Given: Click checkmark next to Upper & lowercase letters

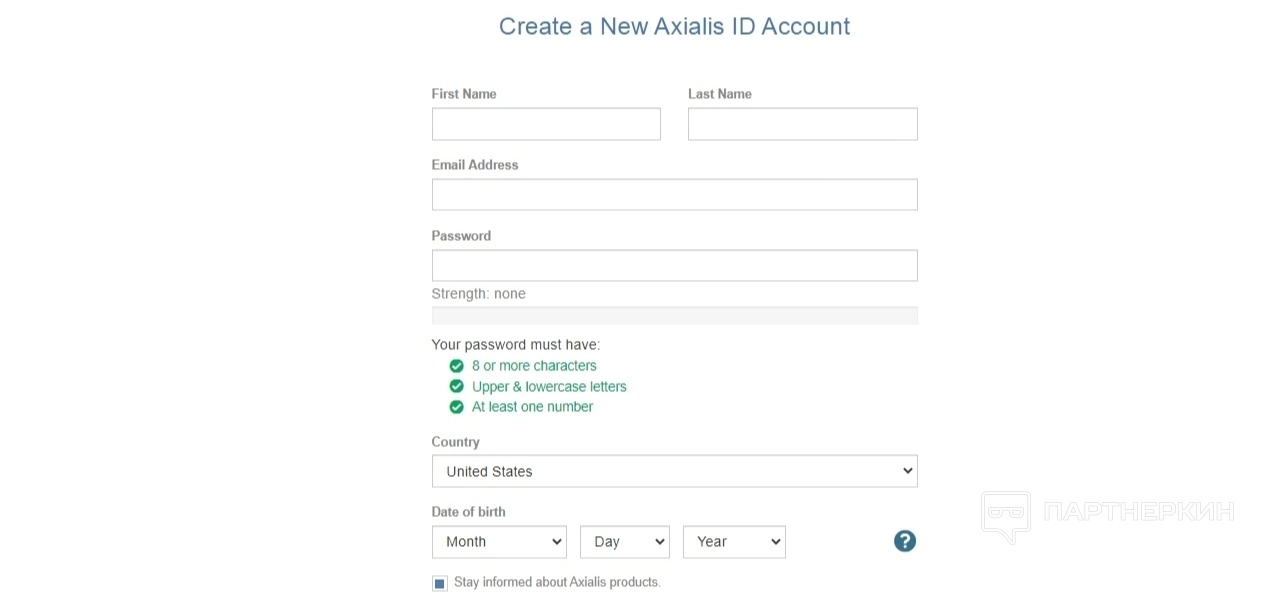Looking at the screenshot, I should (456, 386).
